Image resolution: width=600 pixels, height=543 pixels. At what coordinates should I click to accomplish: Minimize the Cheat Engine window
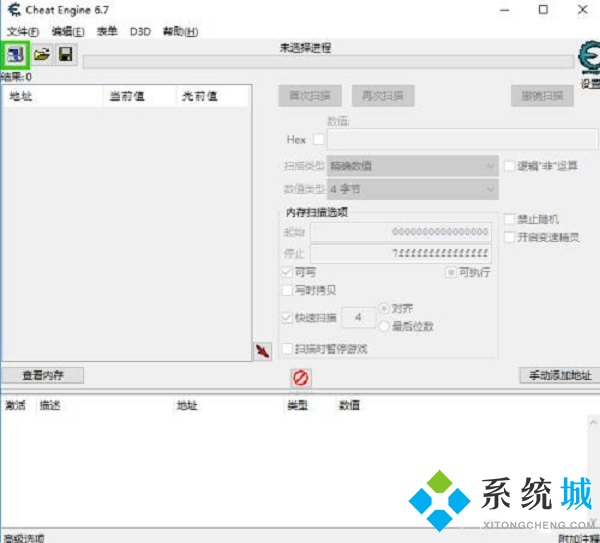505,10
